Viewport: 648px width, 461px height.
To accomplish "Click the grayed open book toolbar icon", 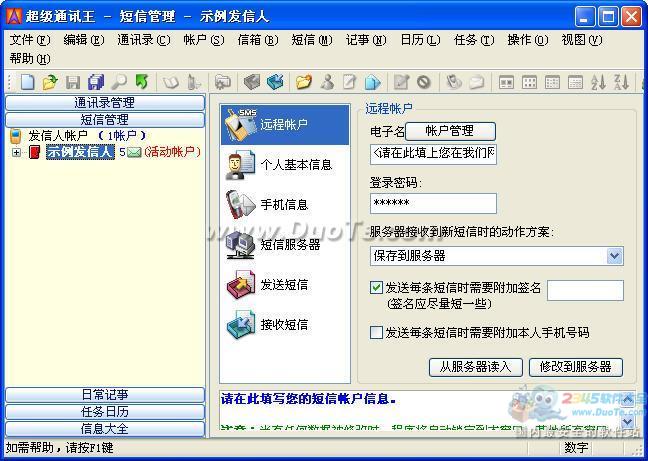I will (x=170, y=82).
